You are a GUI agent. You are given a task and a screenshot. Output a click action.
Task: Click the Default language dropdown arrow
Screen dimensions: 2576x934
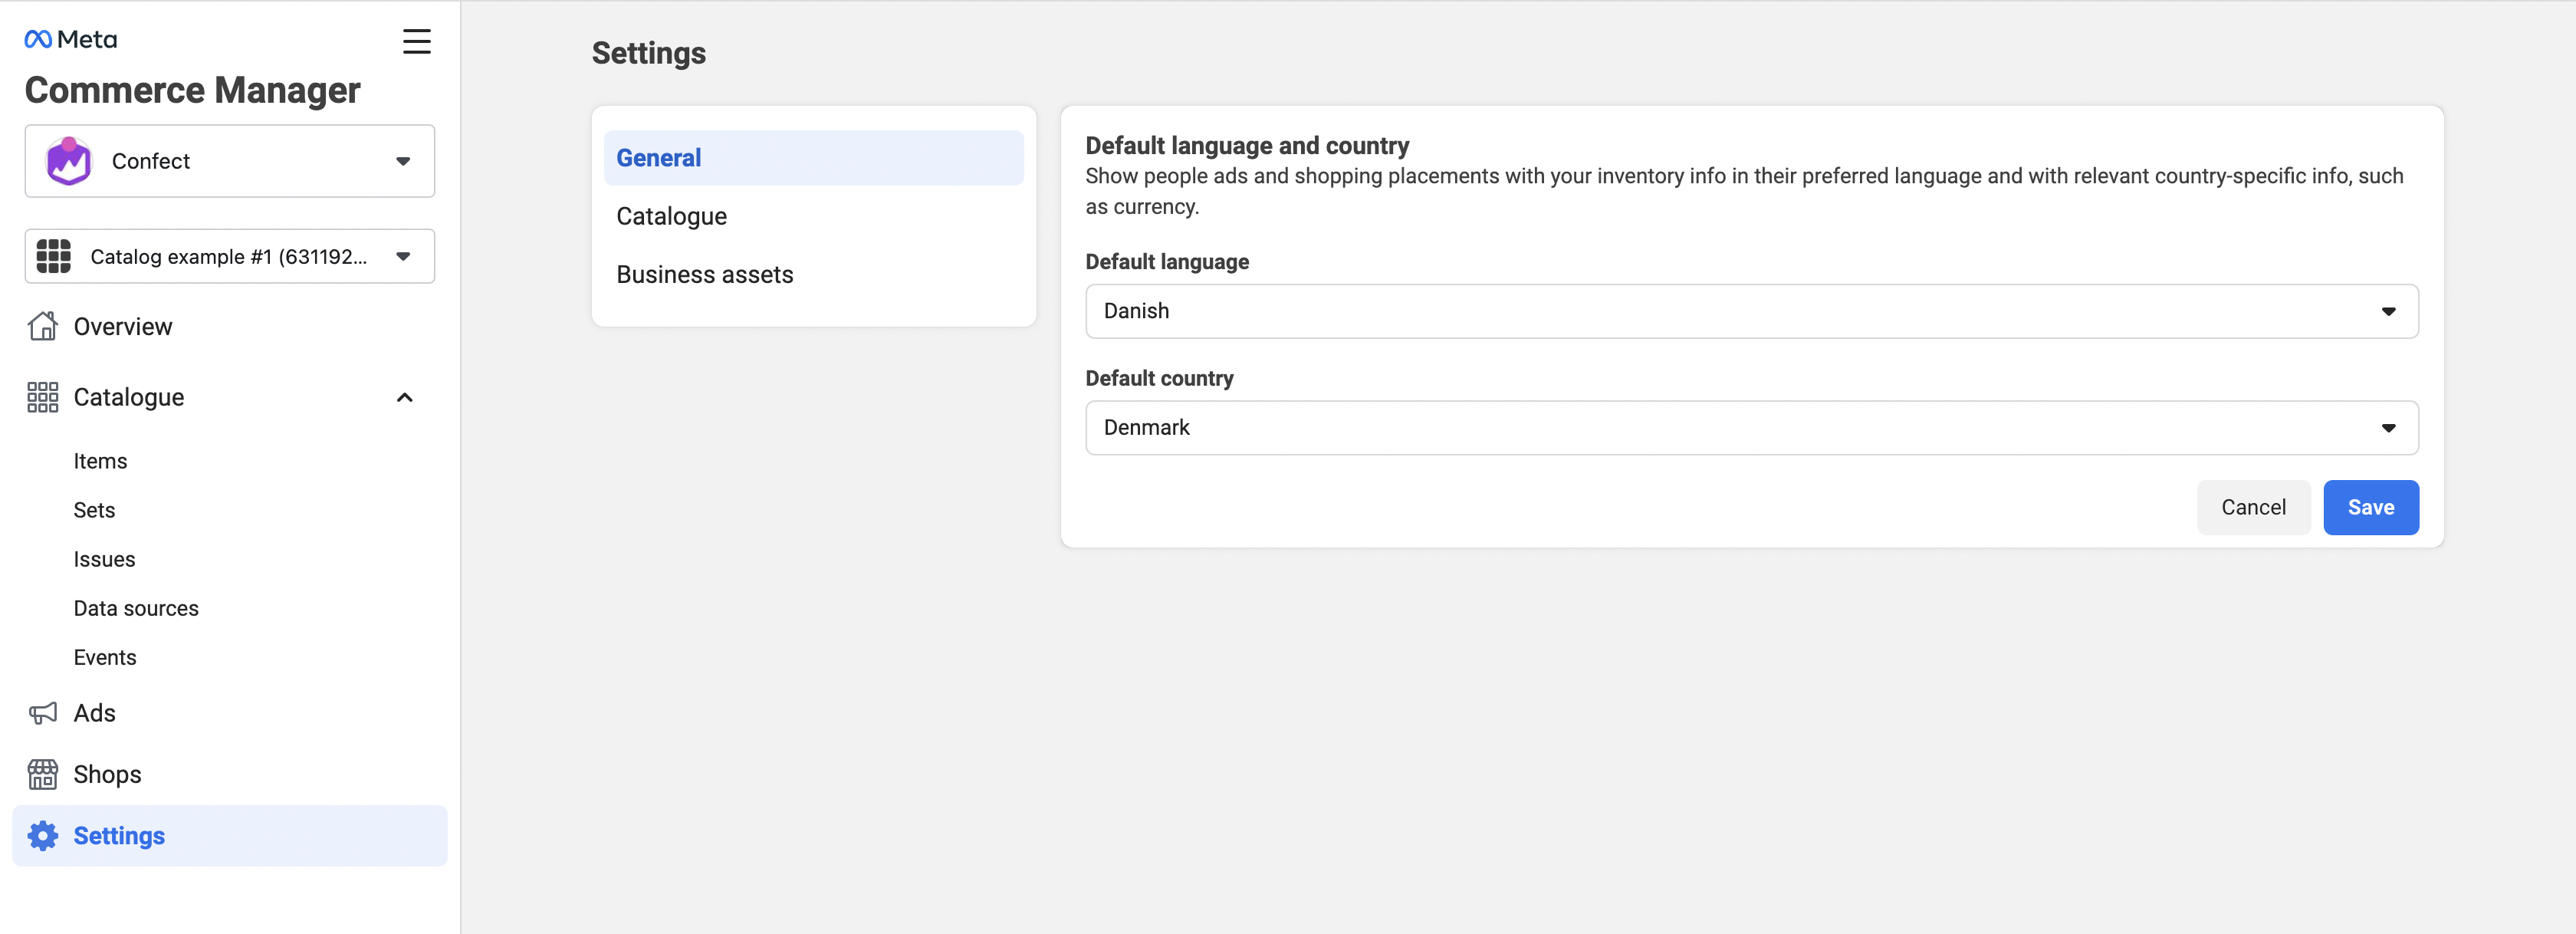pos(2388,311)
